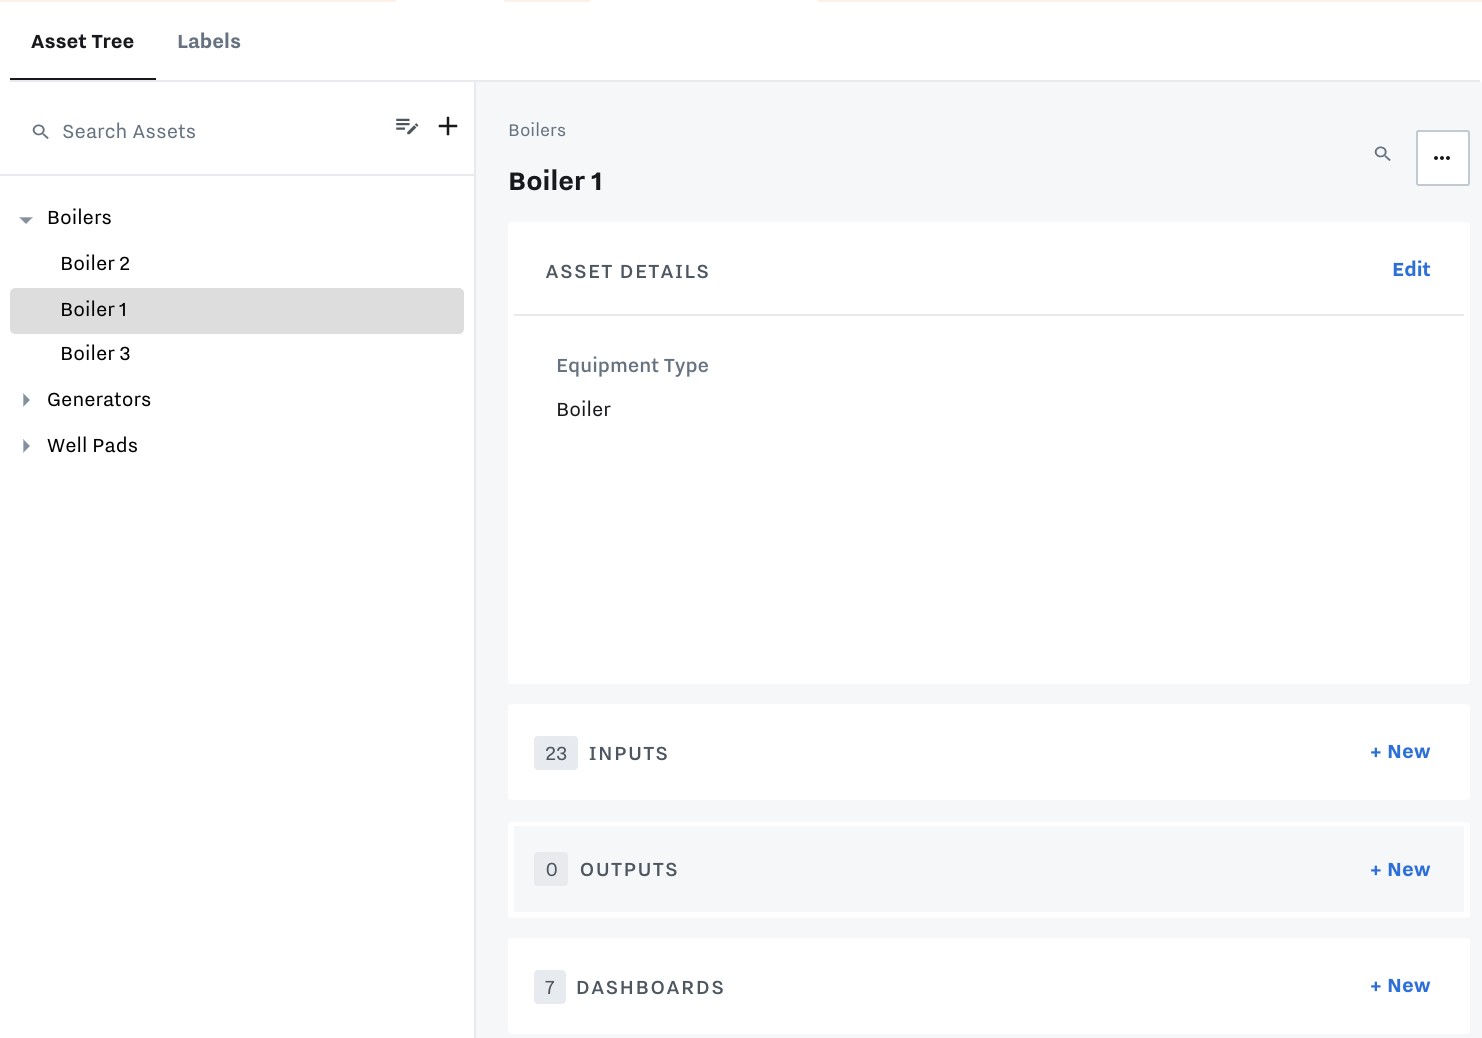The image size is (1482, 1038).
Task: Add a new input with + New
Action: 1400,752
